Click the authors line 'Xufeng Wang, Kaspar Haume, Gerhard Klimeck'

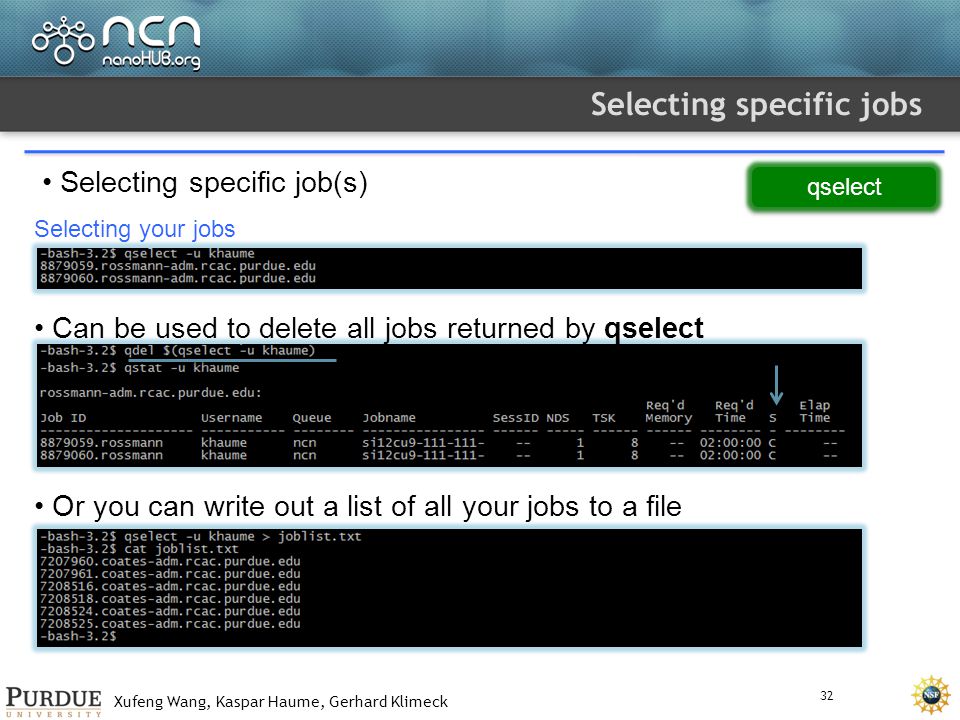tap(280, 702)
